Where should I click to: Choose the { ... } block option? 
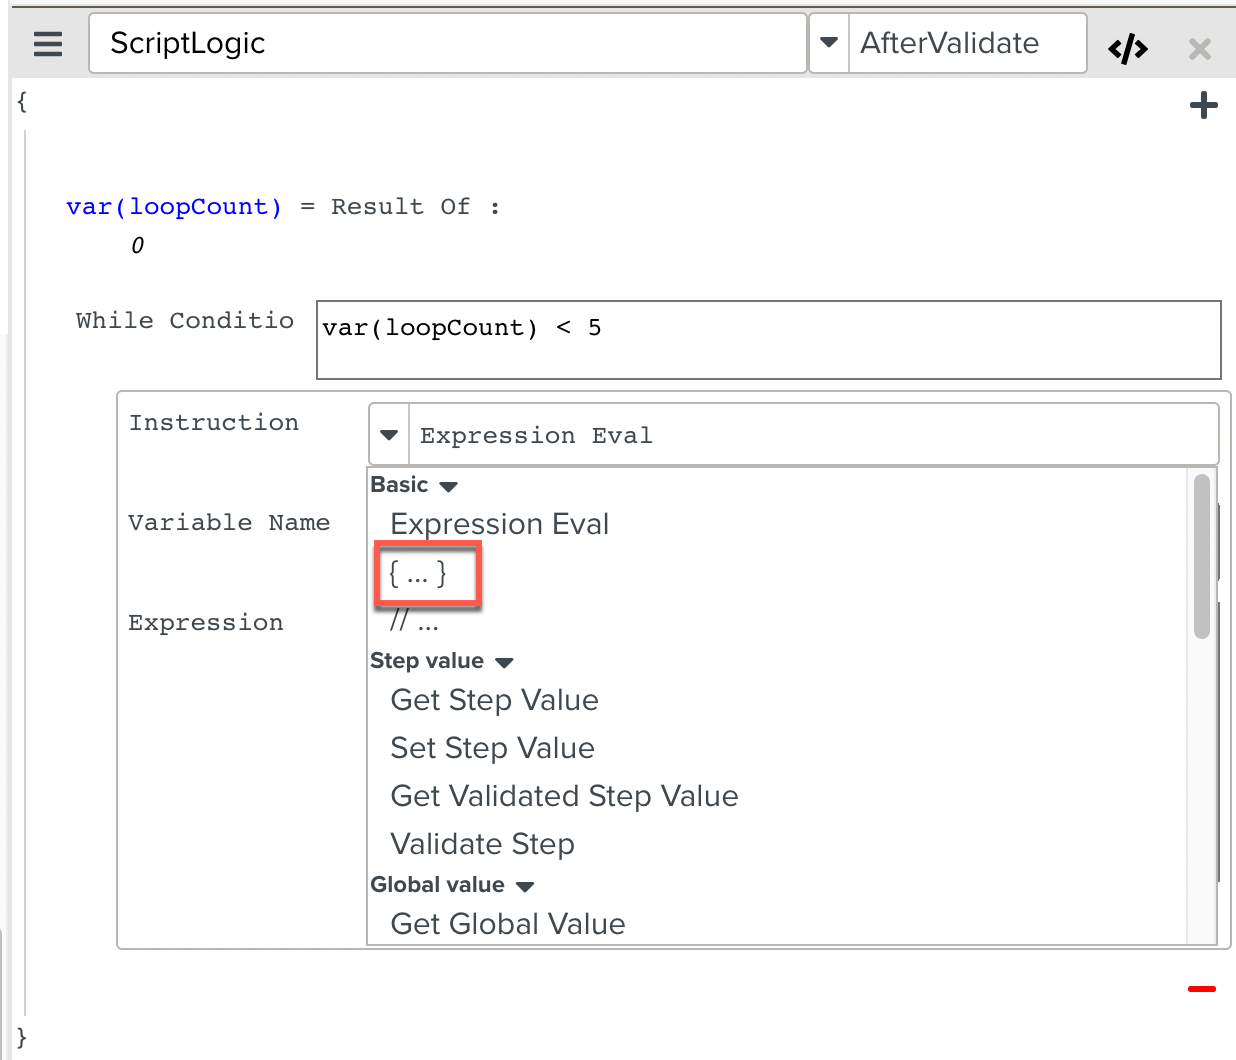tap(418, 574)
